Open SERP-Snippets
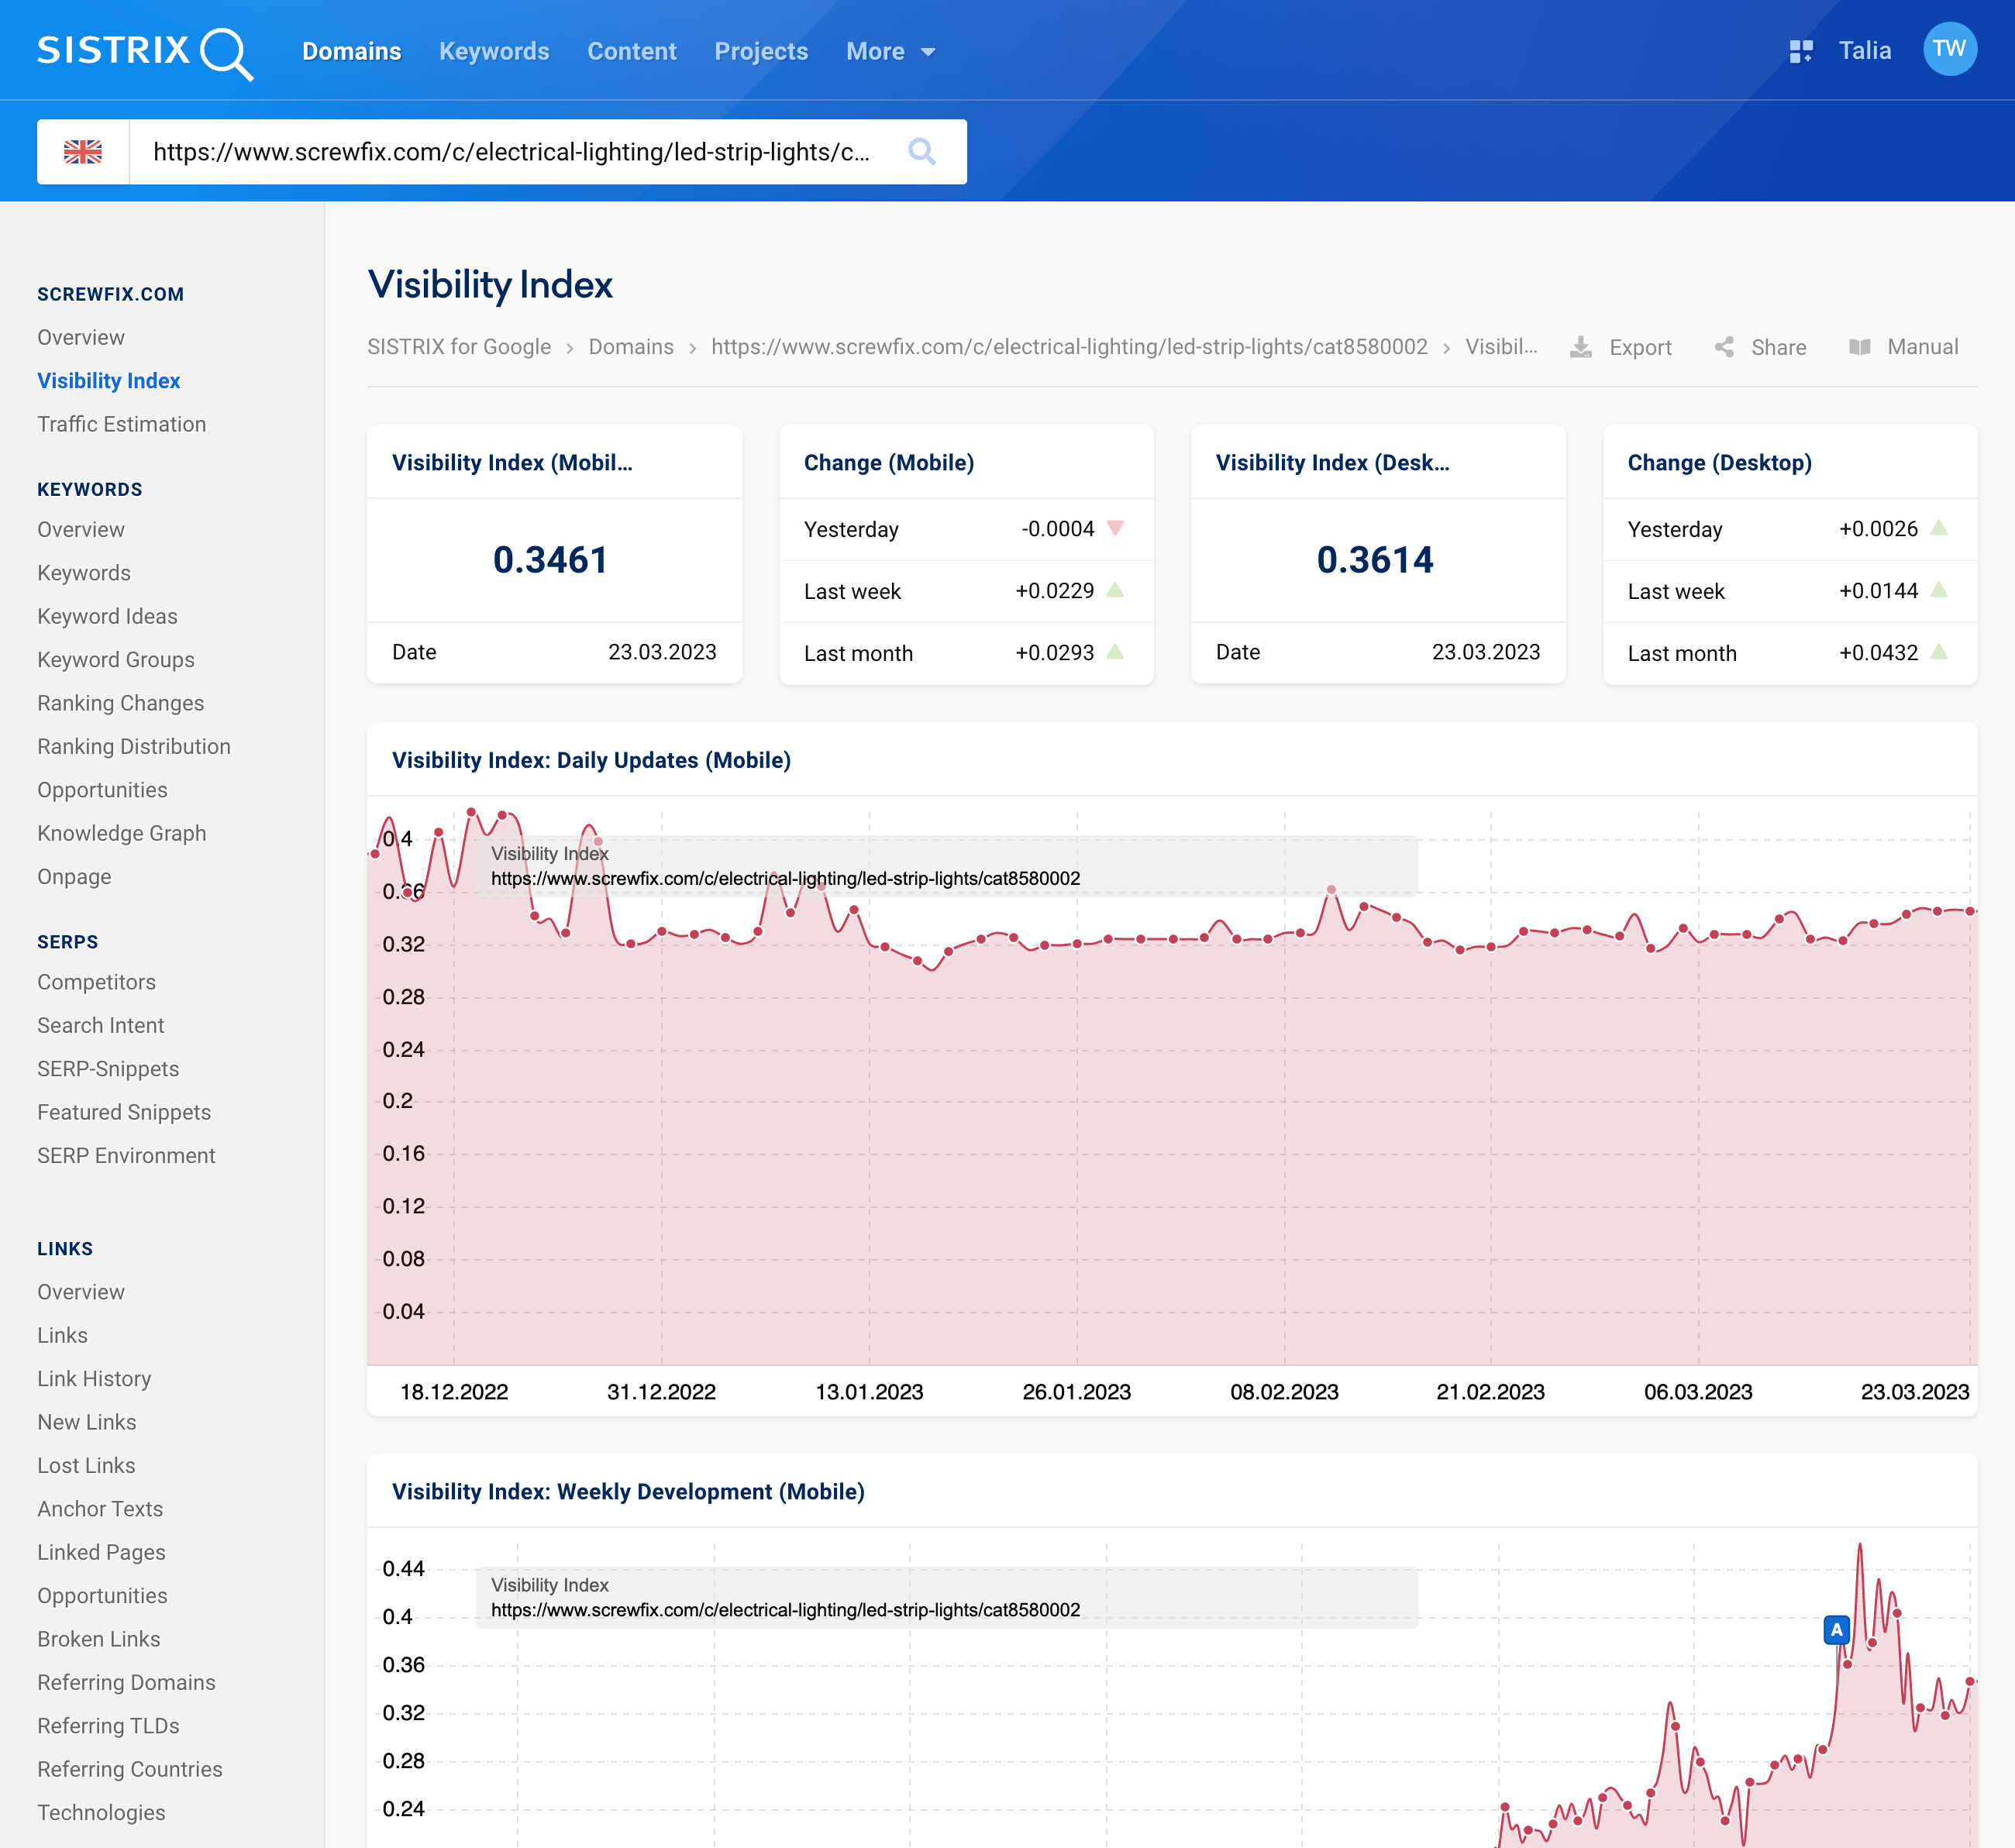Screen dimensions: 2015x1848 [108, 1069]
